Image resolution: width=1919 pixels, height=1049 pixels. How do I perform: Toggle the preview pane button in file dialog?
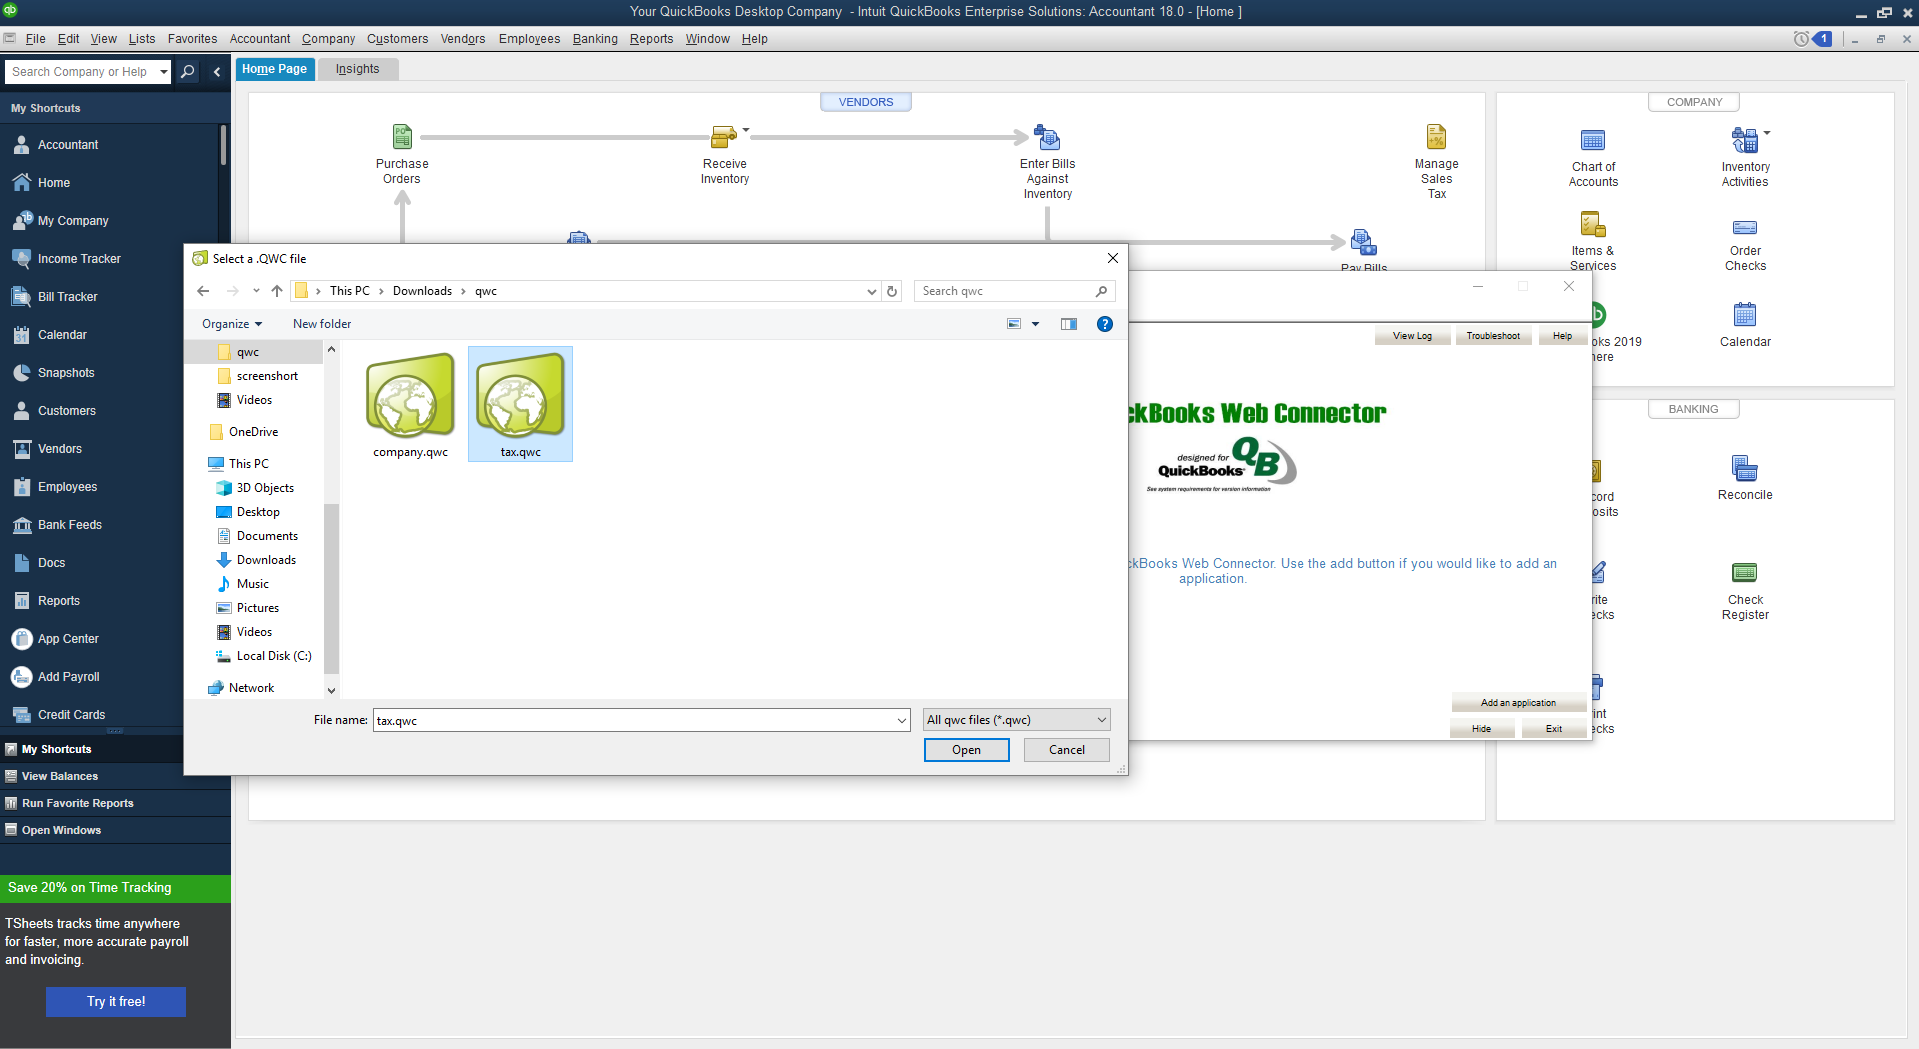tap(1069, 324)
